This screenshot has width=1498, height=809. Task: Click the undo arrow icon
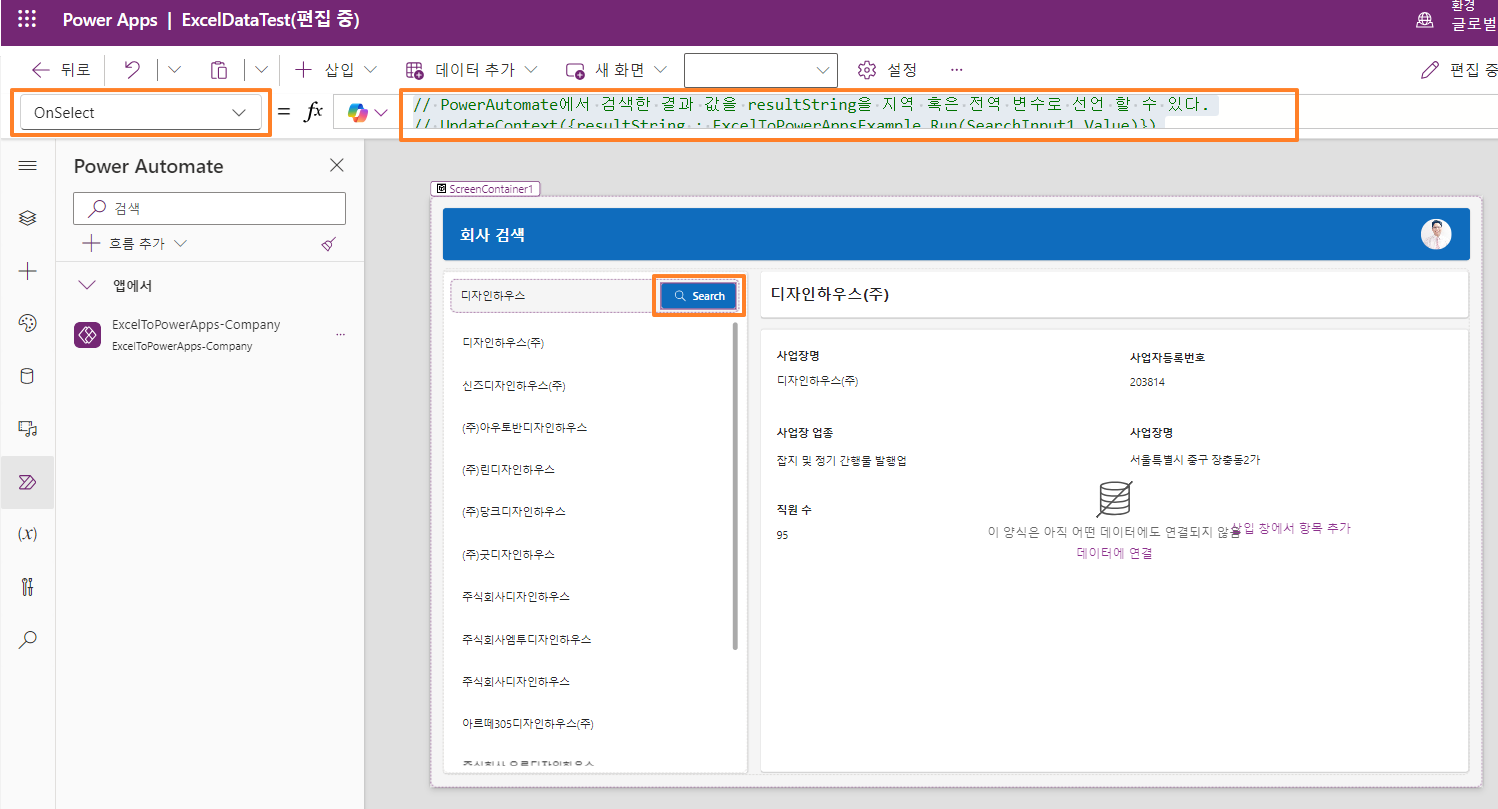pyautogui.click(x=132, y=70)
